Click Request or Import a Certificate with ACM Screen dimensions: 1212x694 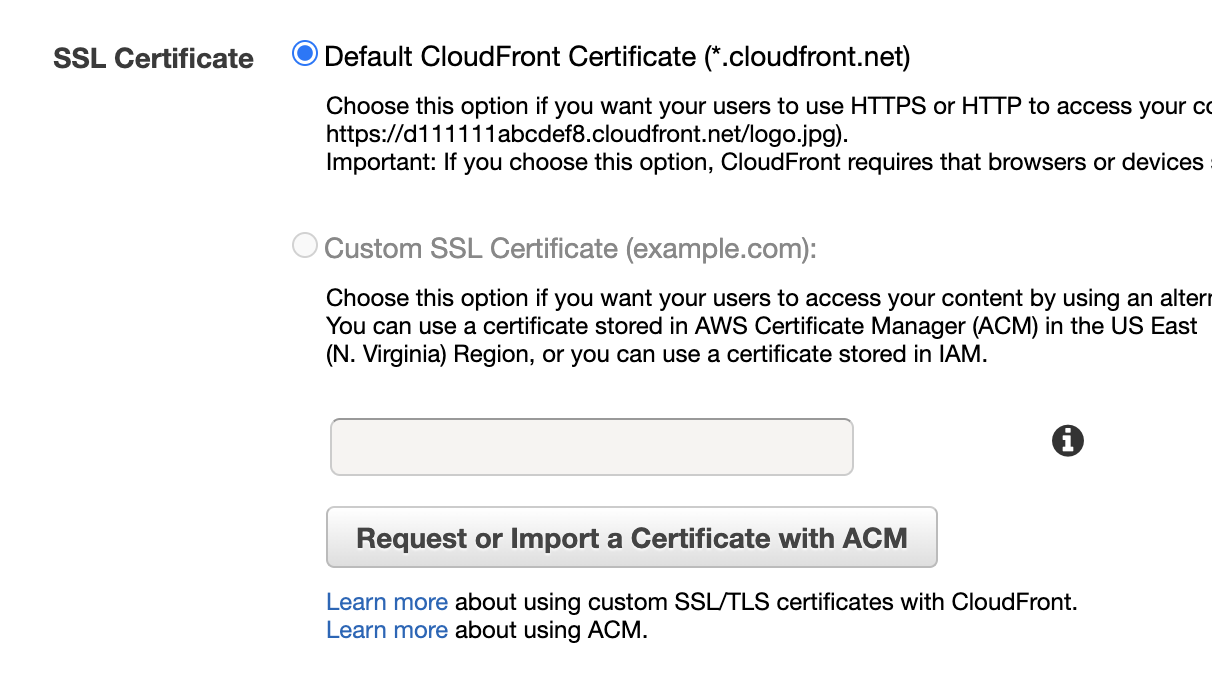coord(632,538)
